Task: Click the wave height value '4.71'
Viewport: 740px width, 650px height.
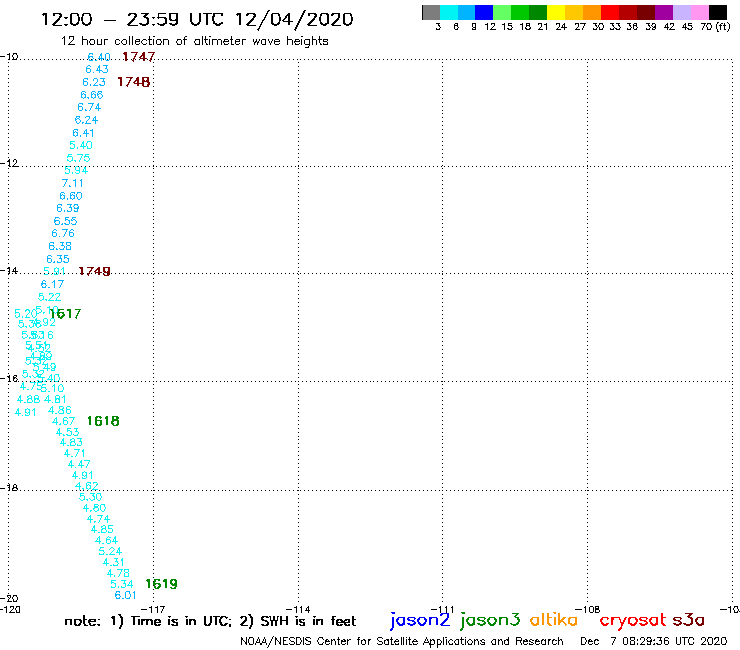Action: point(75,453)
